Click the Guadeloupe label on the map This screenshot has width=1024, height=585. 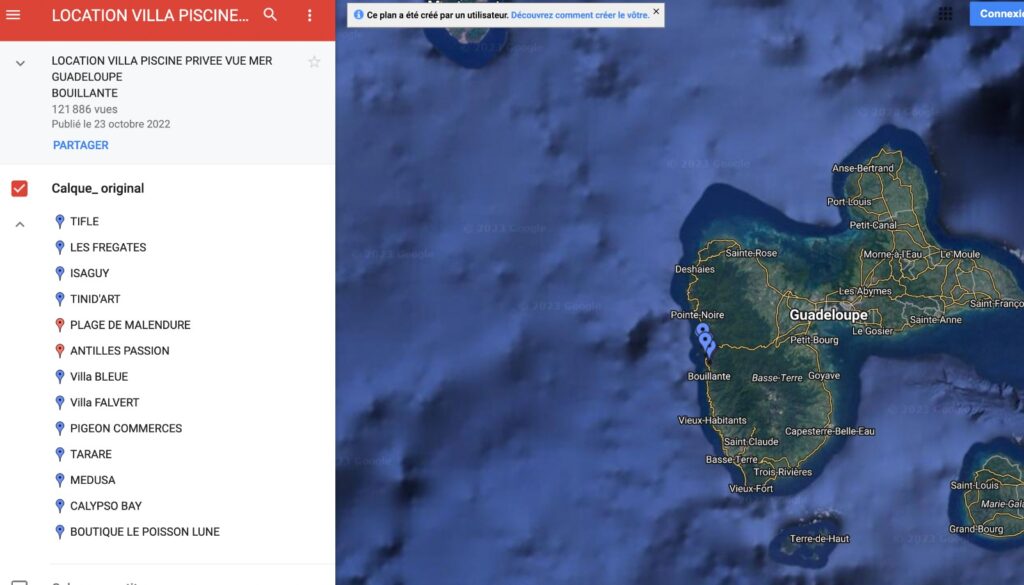tap(829, 315)
